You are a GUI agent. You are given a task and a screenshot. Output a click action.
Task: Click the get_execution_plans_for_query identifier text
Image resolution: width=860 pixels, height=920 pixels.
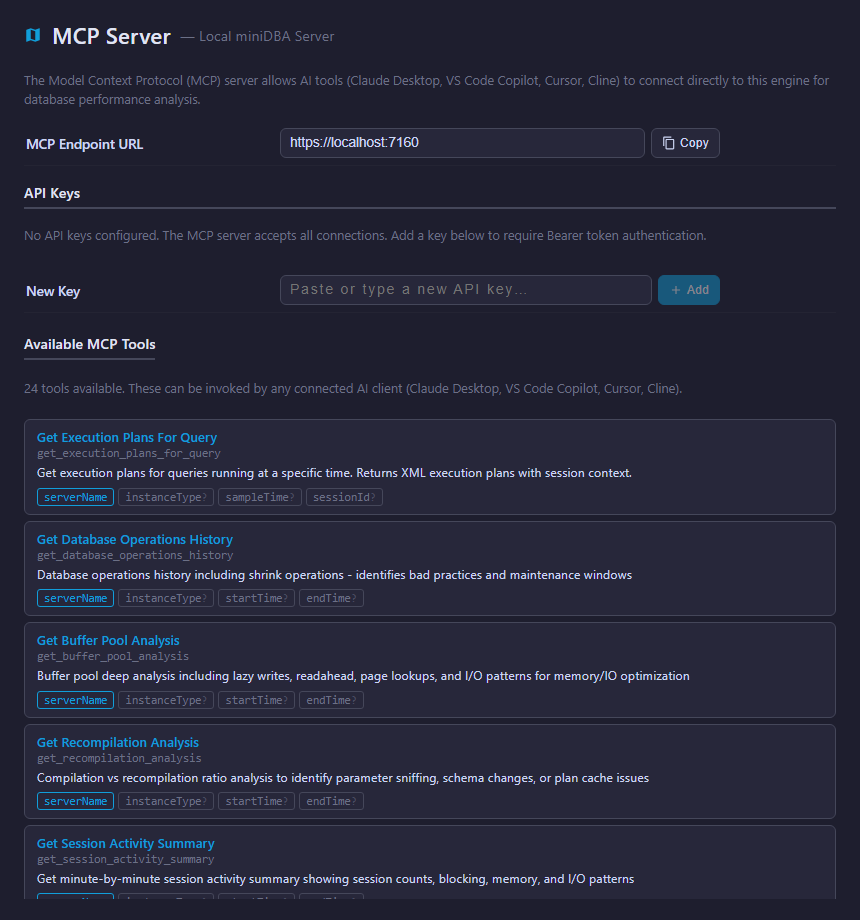click(x=128, y=453)
